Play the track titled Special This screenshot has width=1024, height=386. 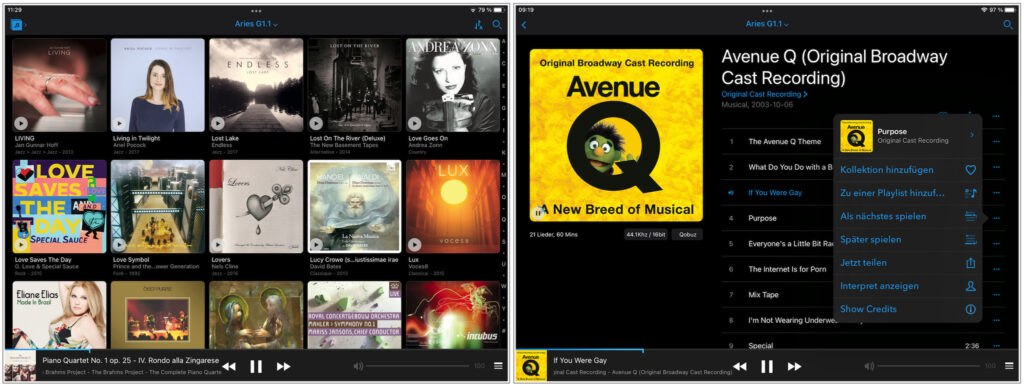(761, 346)
